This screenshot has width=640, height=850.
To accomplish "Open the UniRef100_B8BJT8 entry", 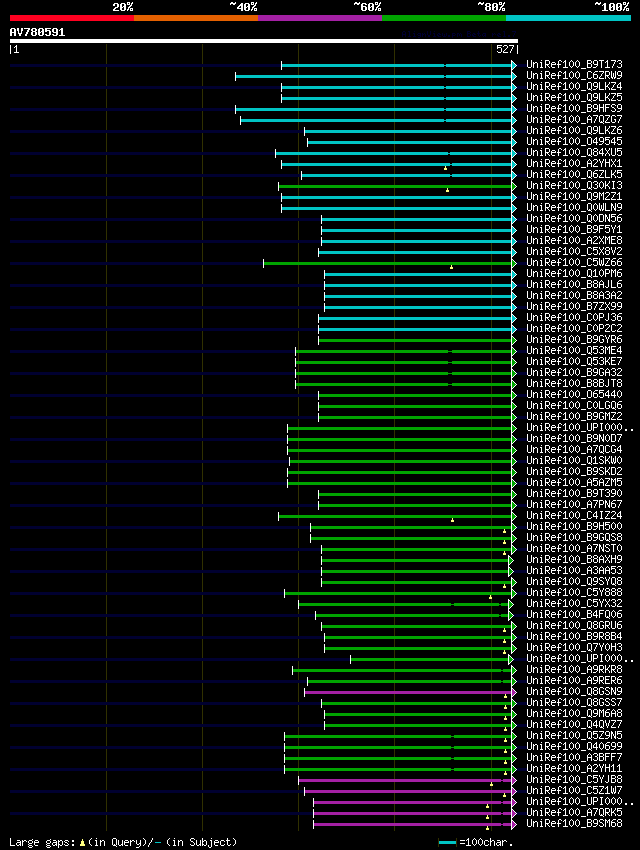I will tap(574, 384).
